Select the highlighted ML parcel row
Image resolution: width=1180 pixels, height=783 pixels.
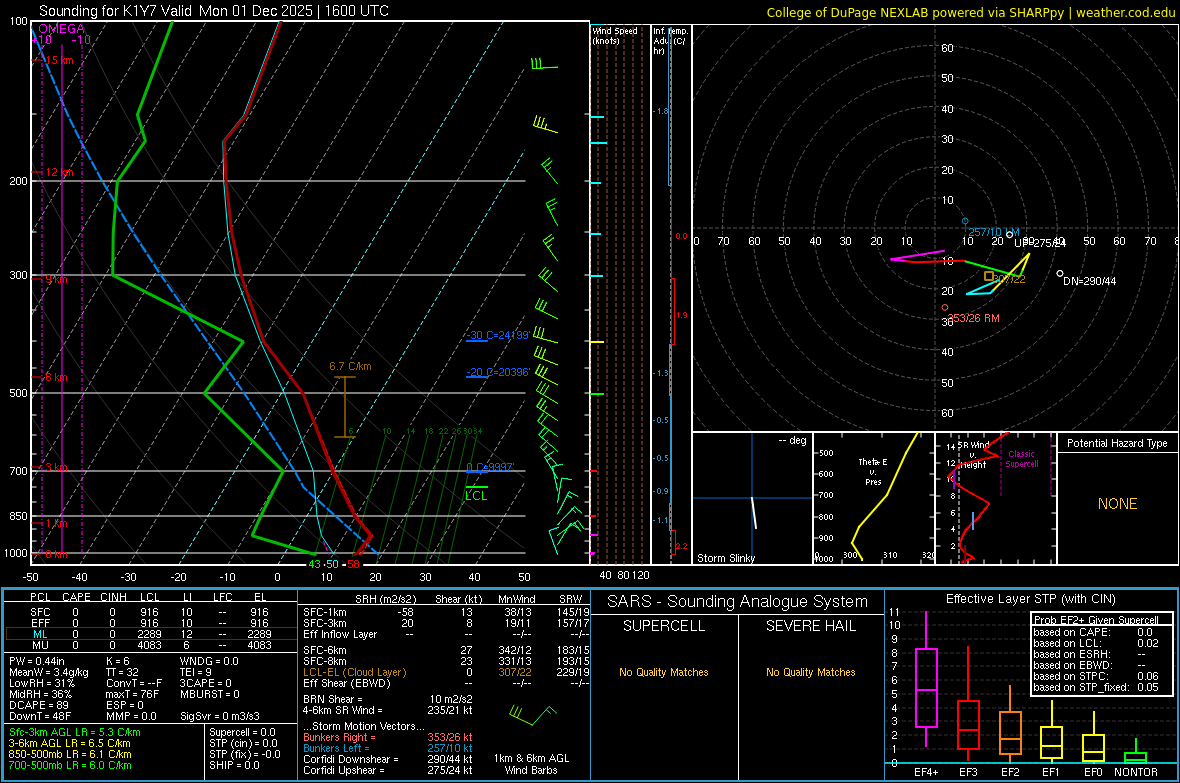[151, 634]
